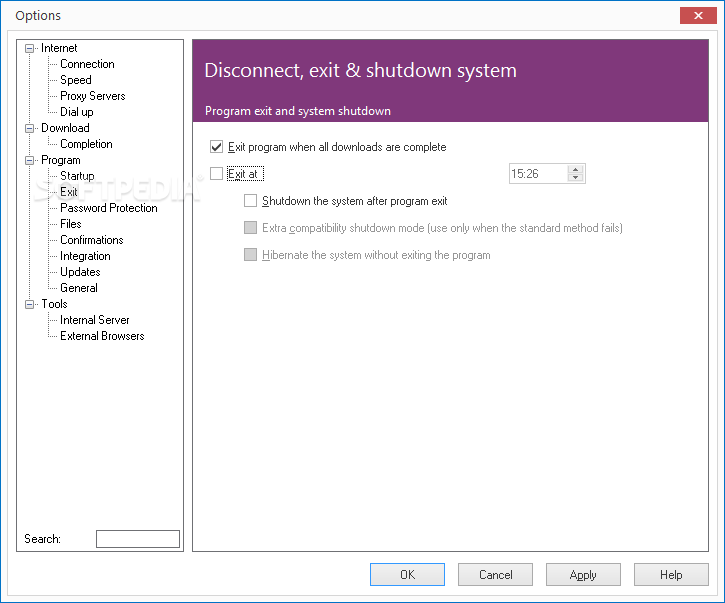Collapse the Internet tree node
This screenshot has width=725, height=603.
tap(30, 48)
